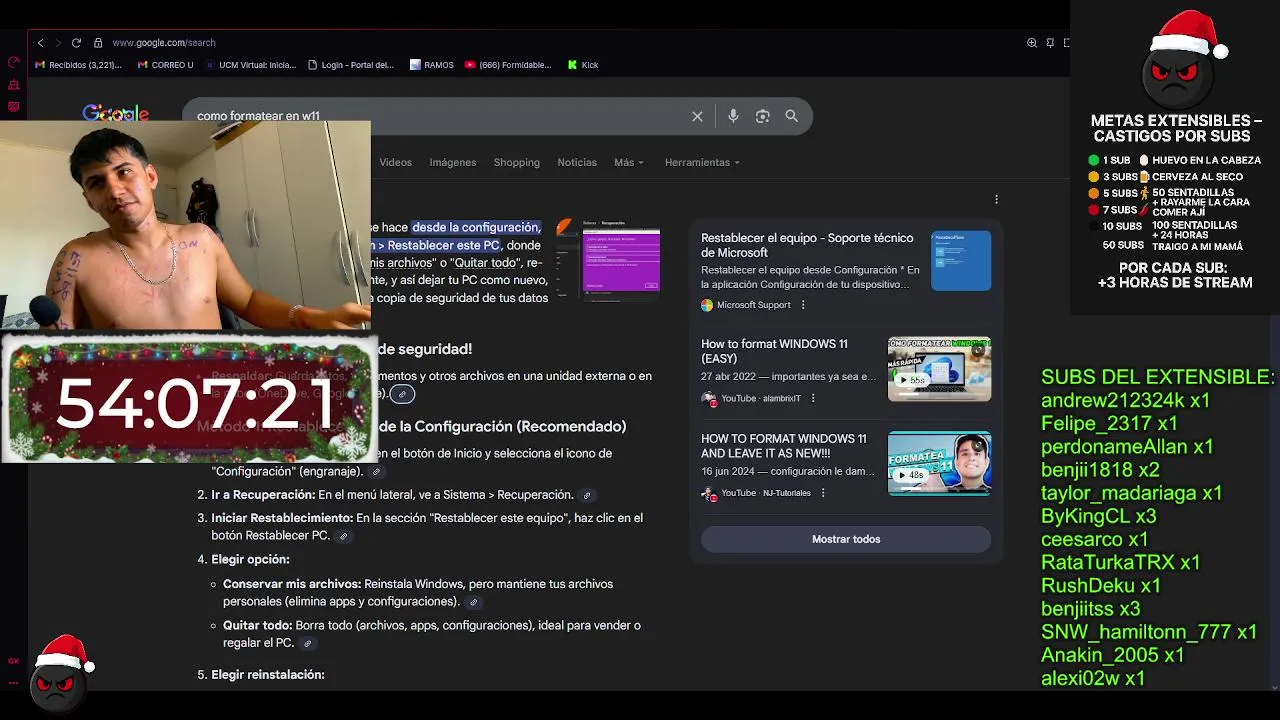Click the padlock site info icon
Image resolution: width=1280 pixels, height=720 pixels.
click(98, 43)
